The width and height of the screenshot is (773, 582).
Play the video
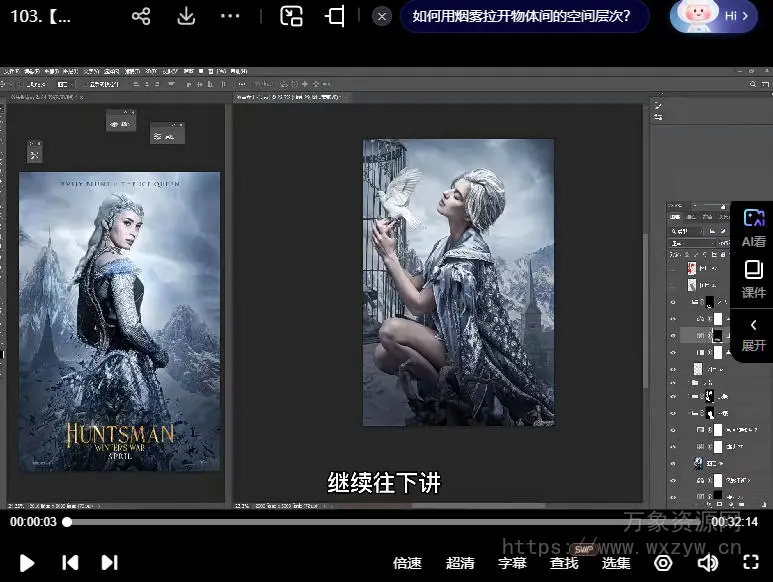pyautogui.click(x=27, y=562)
